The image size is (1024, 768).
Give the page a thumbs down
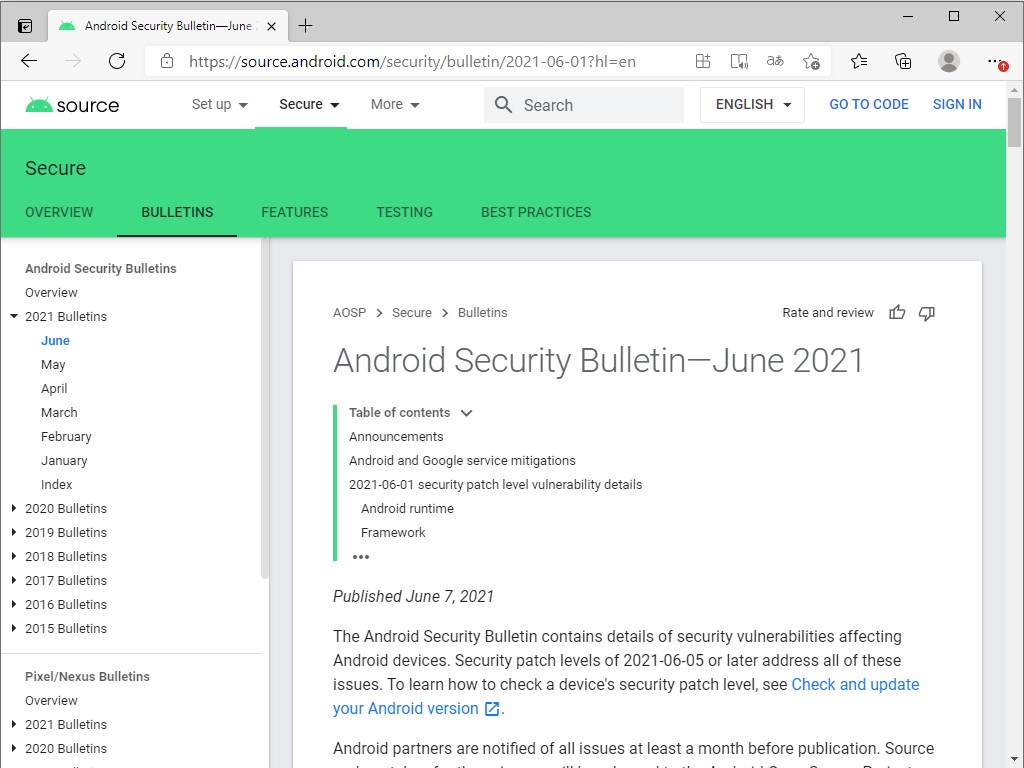point(925,312)
